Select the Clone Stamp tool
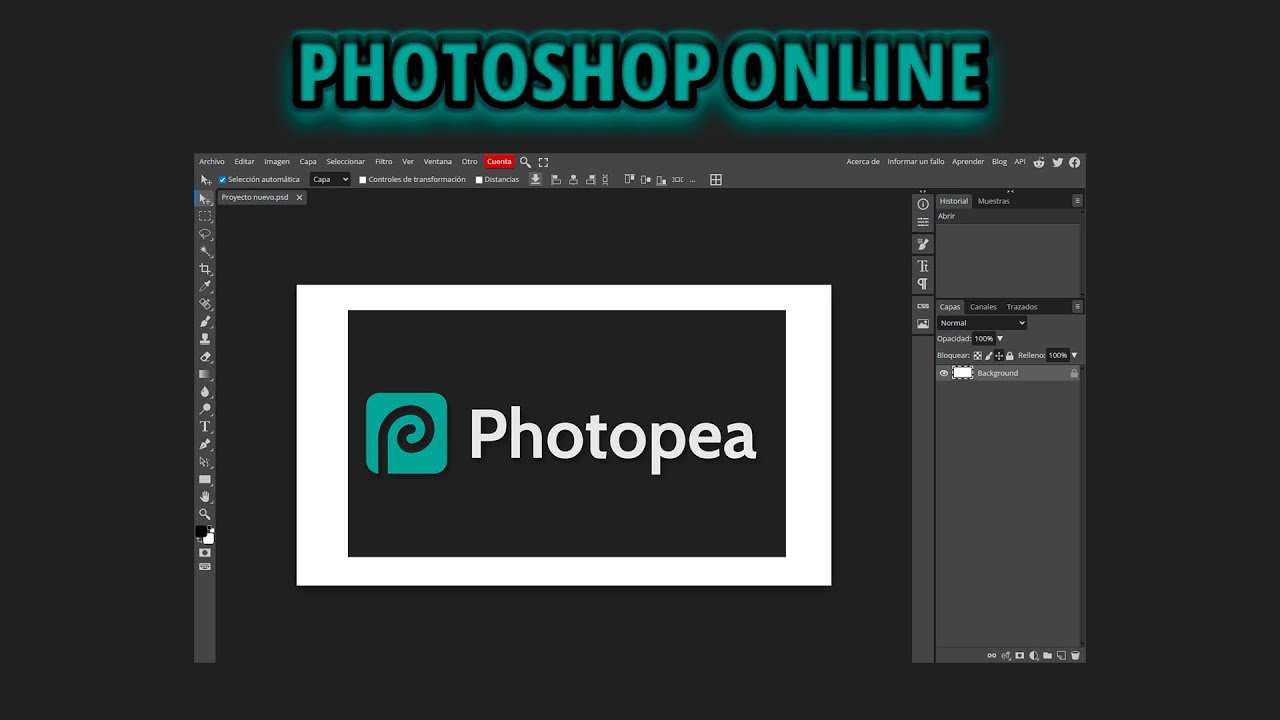Image resolution: width=1280 pixels, height=720 pixels. [205, 339]
